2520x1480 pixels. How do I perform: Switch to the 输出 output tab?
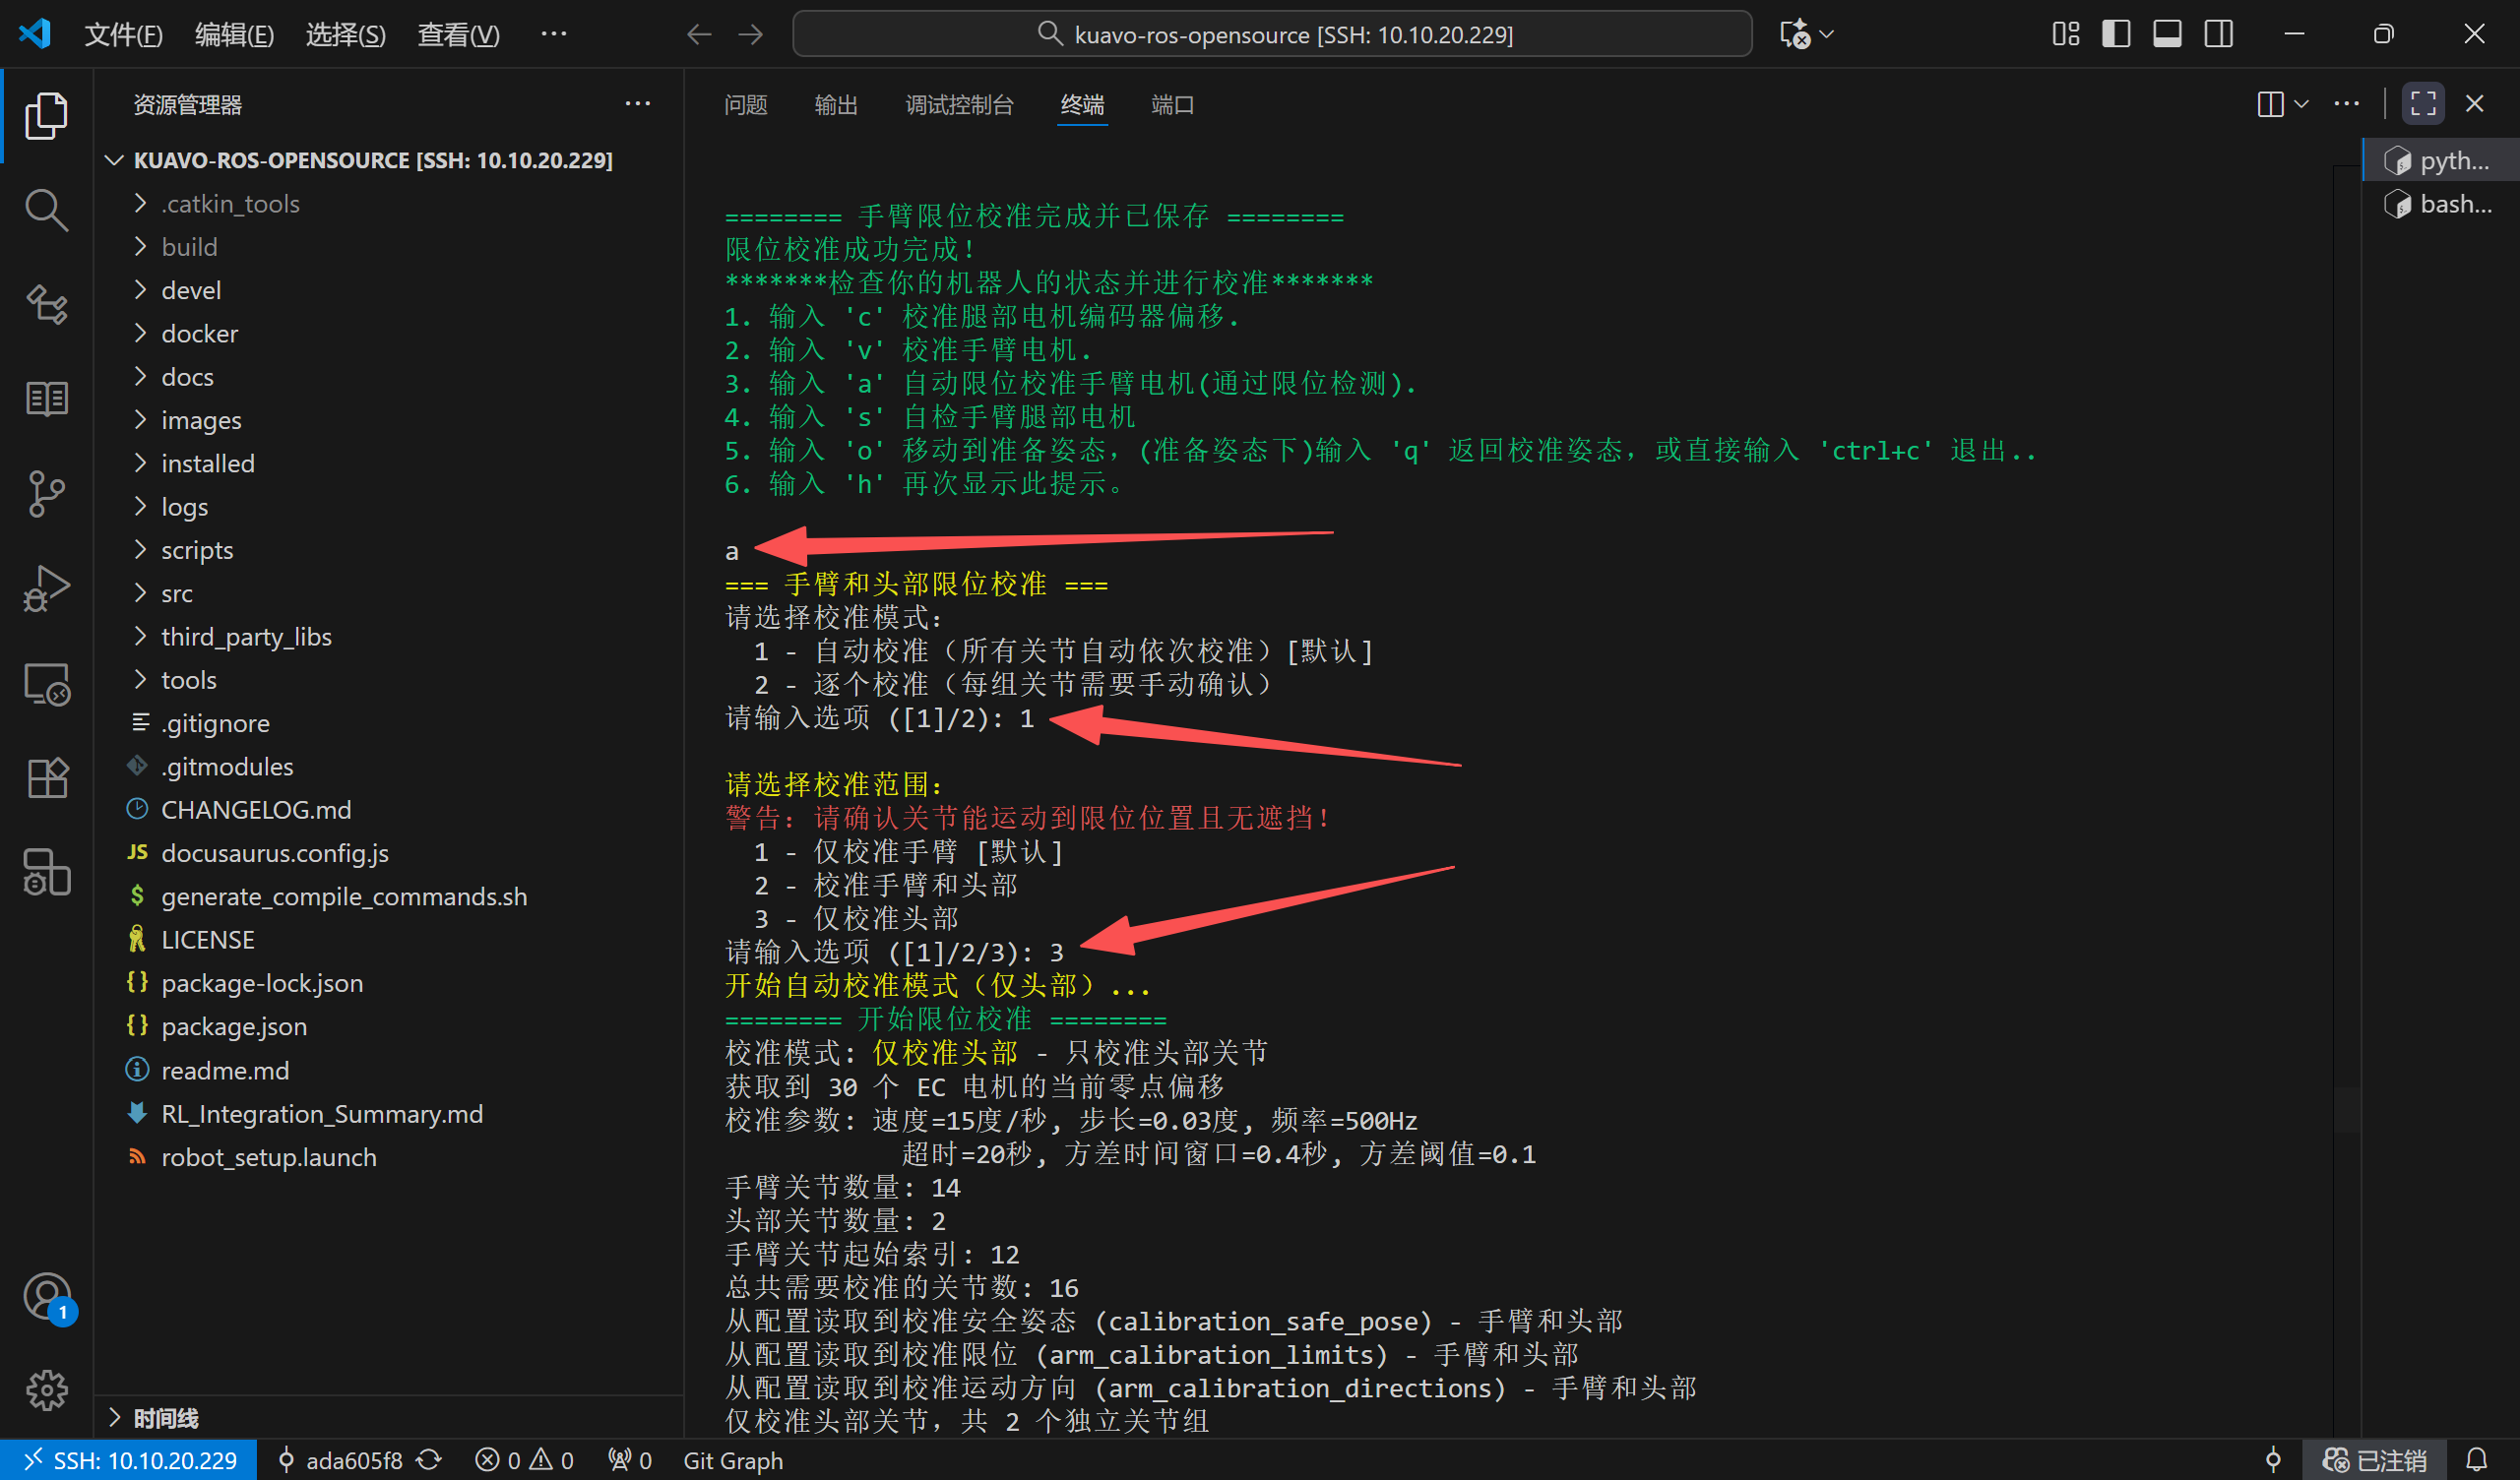(836, 105)
